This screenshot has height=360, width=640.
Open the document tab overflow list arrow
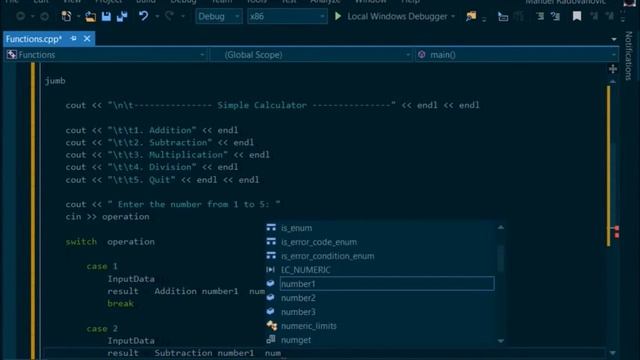(x=614, y=39)
